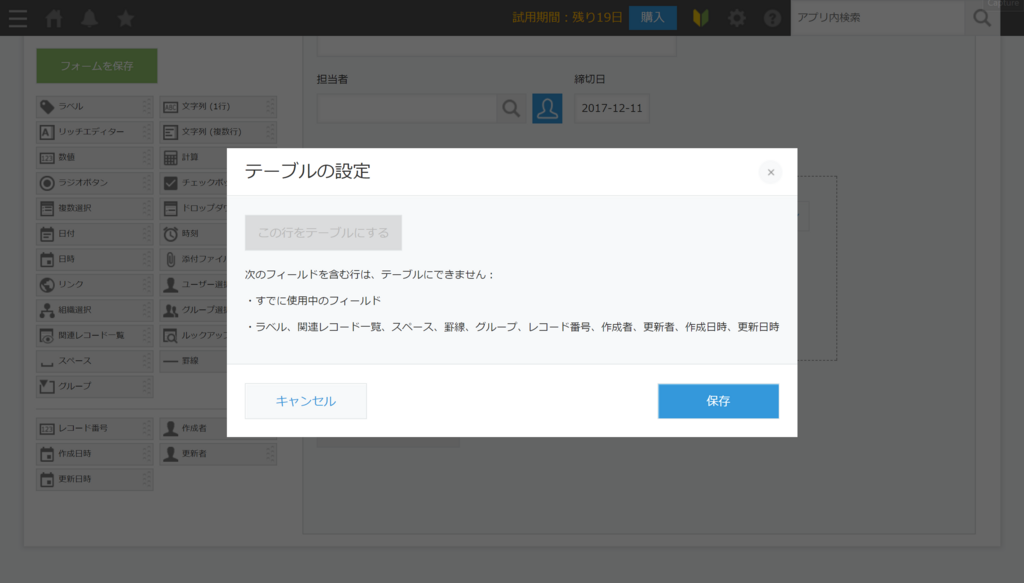Image resolution: width=1024 pixels, height=583 pixels.
Task: Select the 更新者 field item
Action: click(218, 454)
